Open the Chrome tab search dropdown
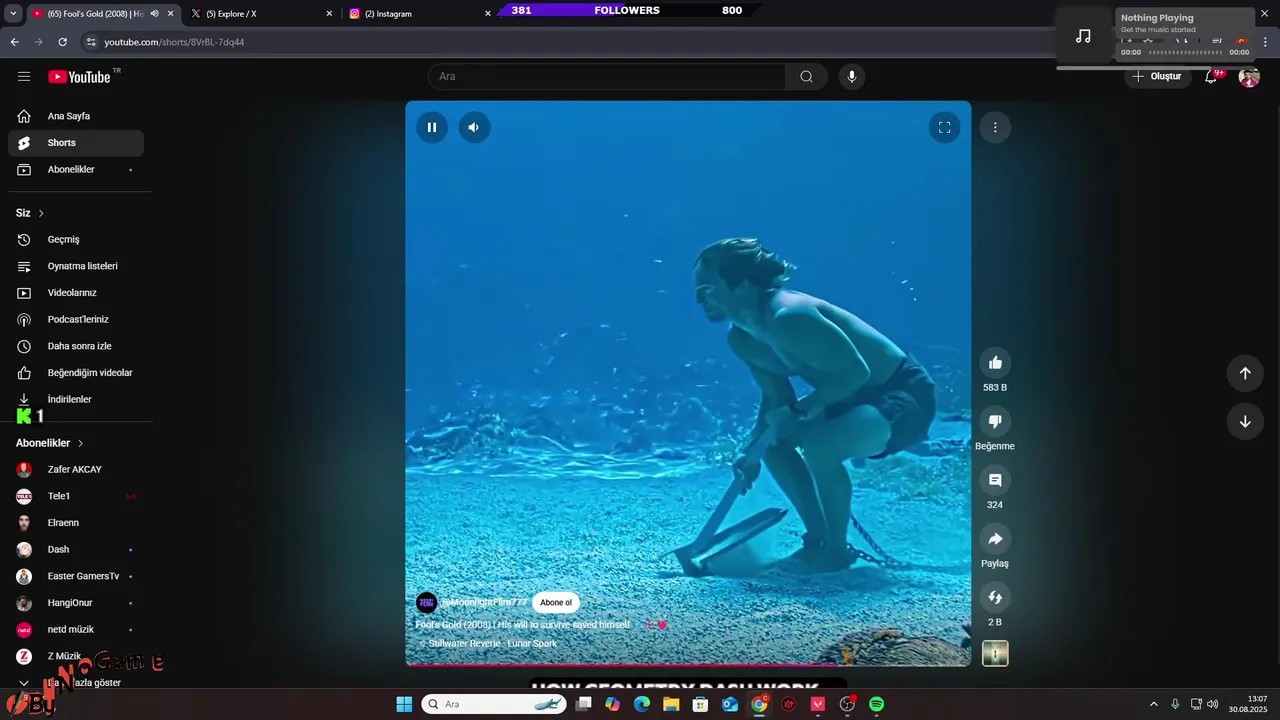The width and height of the screenshot is (1280, 720). (13, 14)
